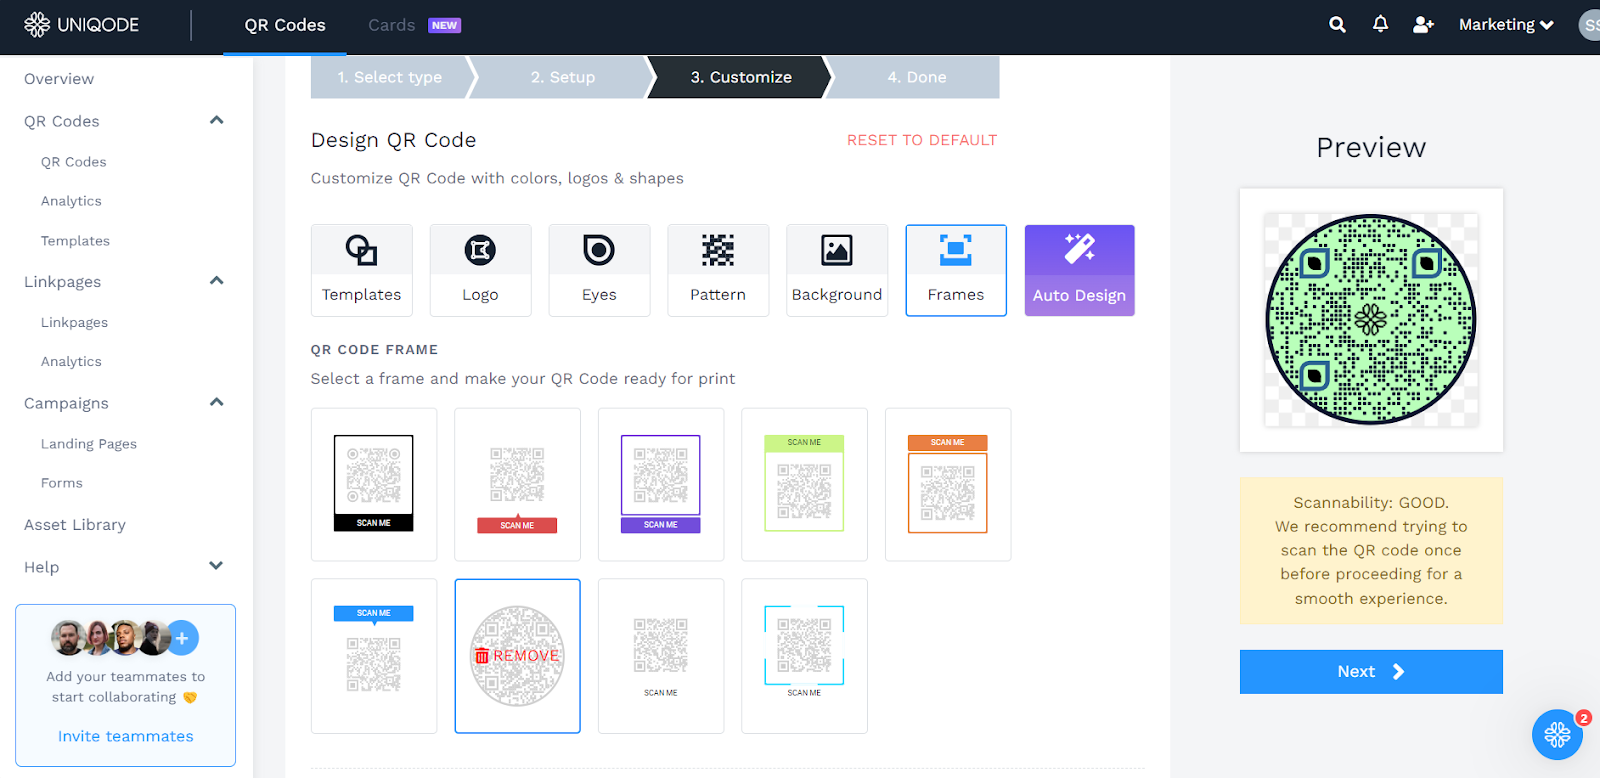Open notifications bell
Image resolution: width=1600 pixels, height=778 pixels.
tap(1380, 24)
